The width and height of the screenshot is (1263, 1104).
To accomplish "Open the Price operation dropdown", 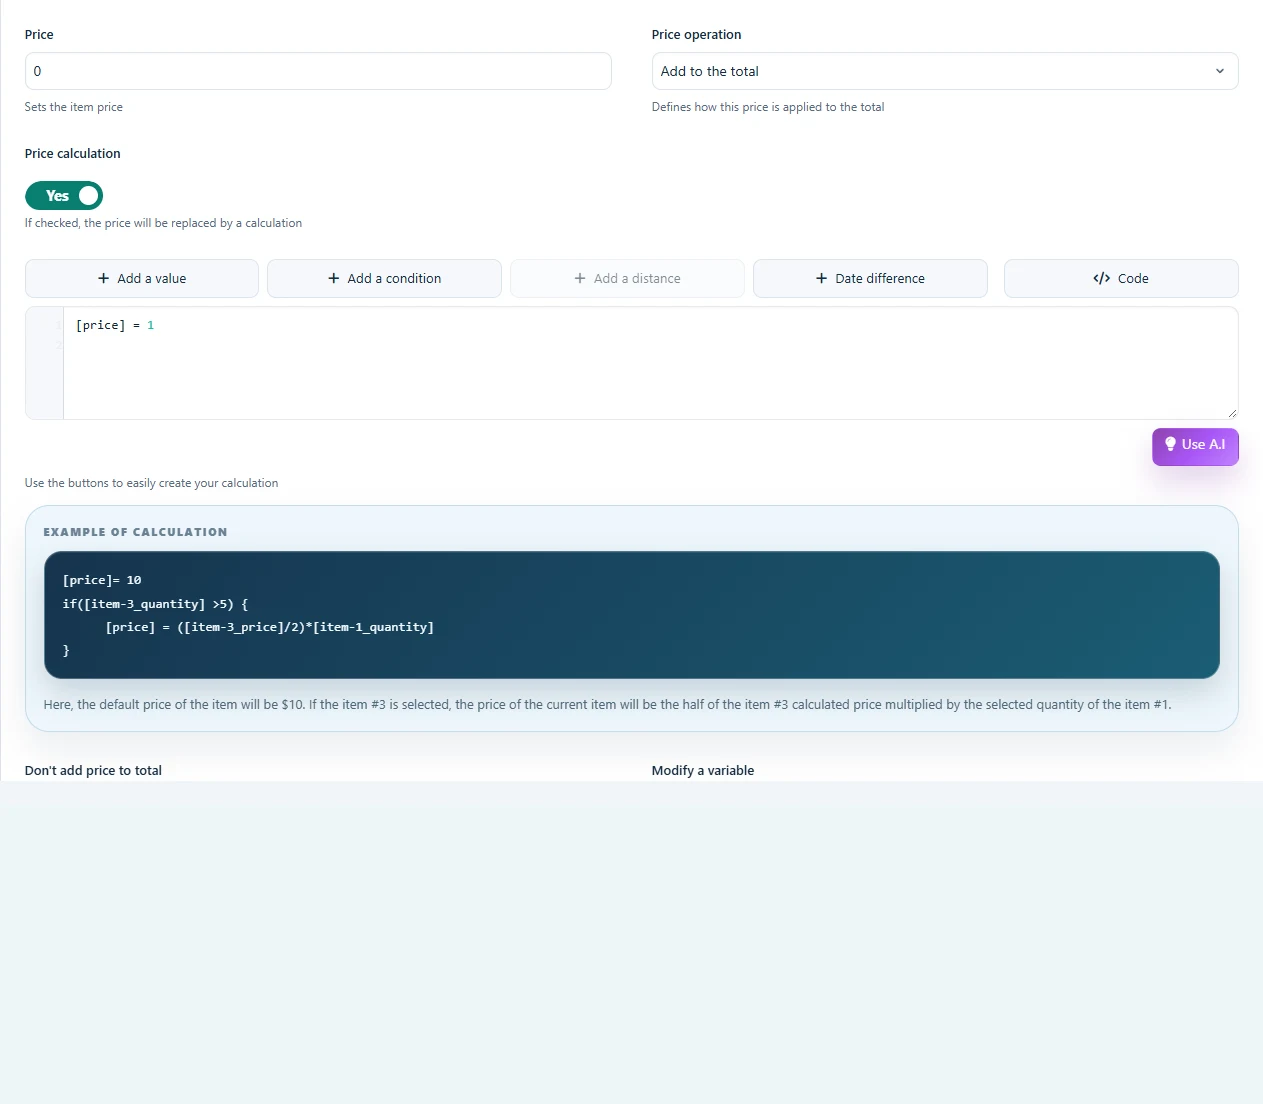I will (945, 71).
